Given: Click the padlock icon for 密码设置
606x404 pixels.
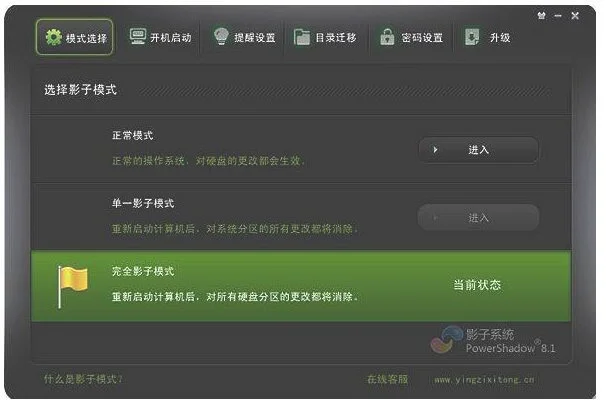Looking at the screenshot, I should [x=387, y=37].
